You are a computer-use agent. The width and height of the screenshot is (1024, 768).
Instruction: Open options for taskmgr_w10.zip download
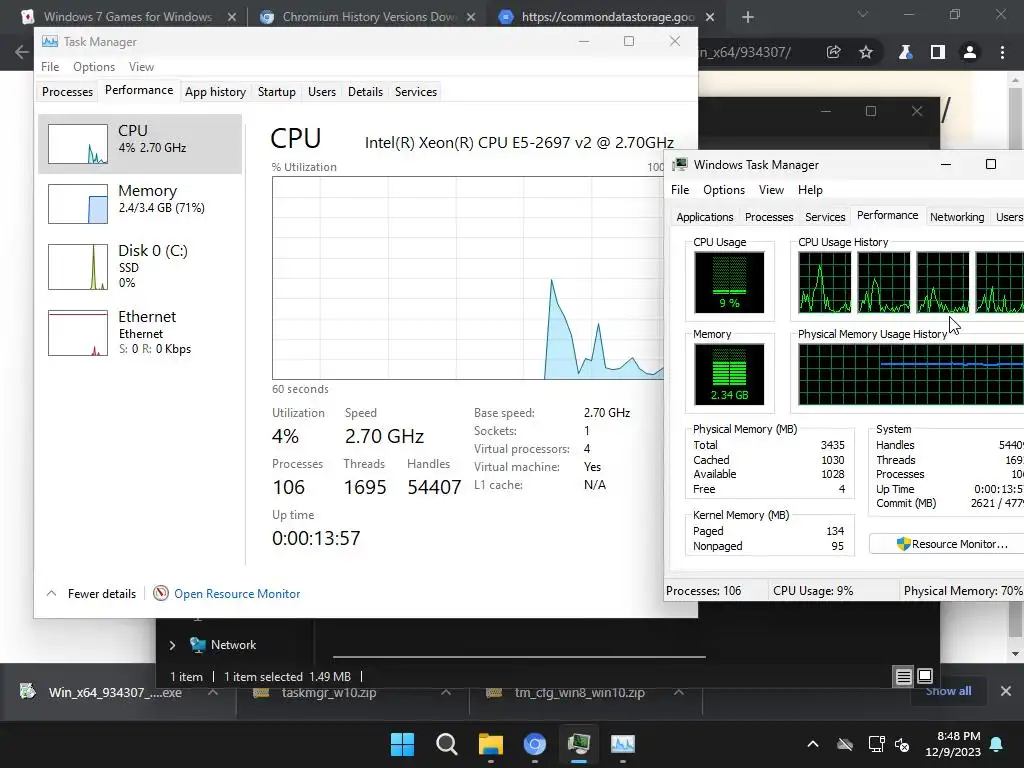pos(446,692)
